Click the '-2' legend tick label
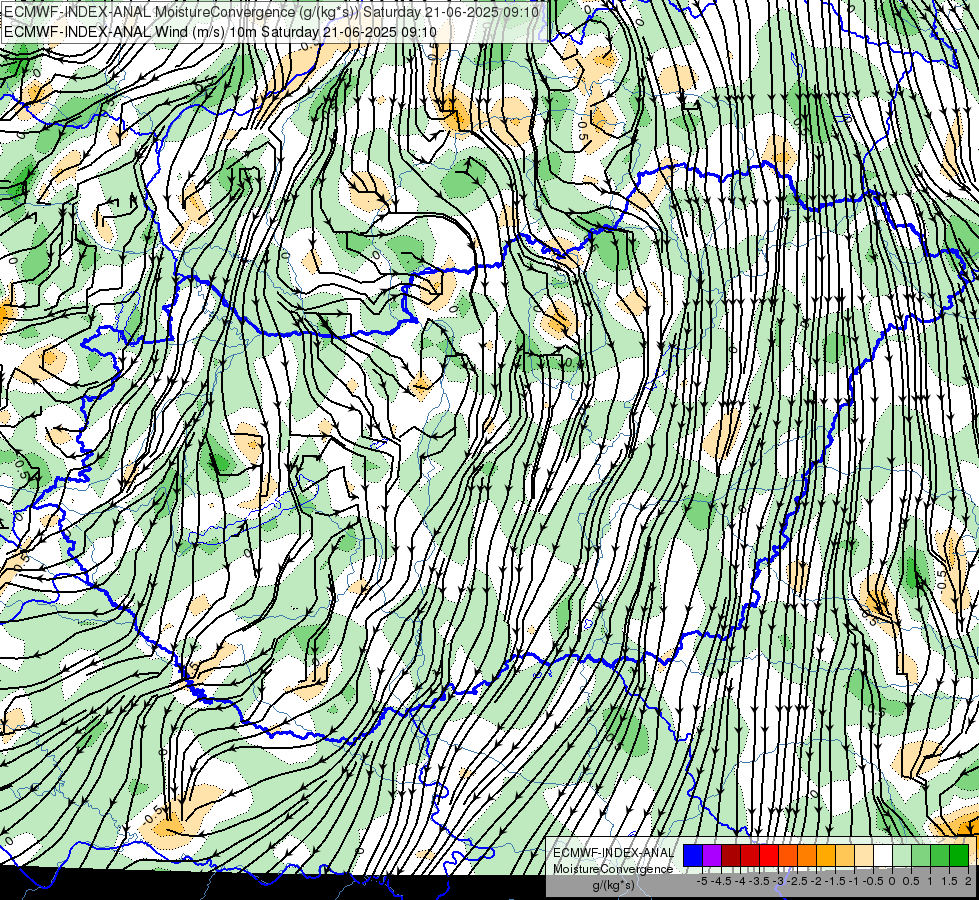This screenshot has height=900, width=979. pos(816,881)
